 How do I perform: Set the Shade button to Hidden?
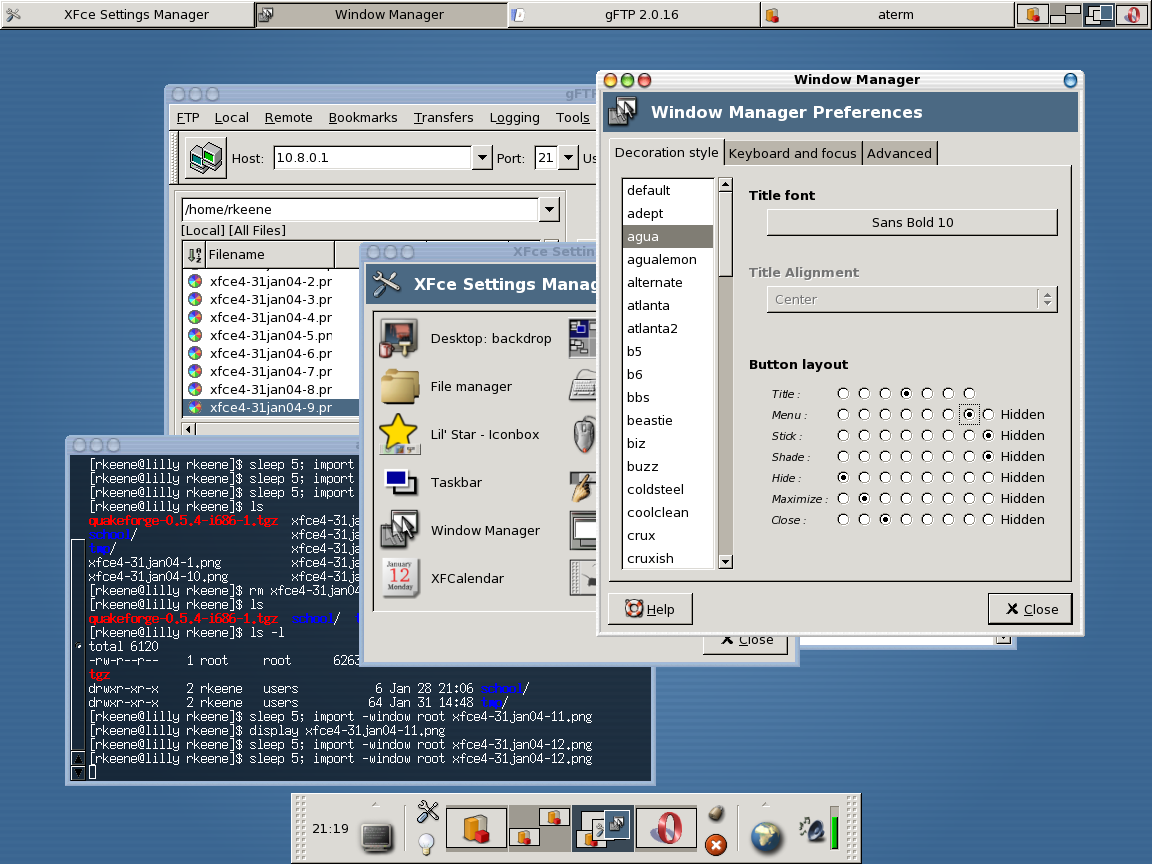click(988, 456)
